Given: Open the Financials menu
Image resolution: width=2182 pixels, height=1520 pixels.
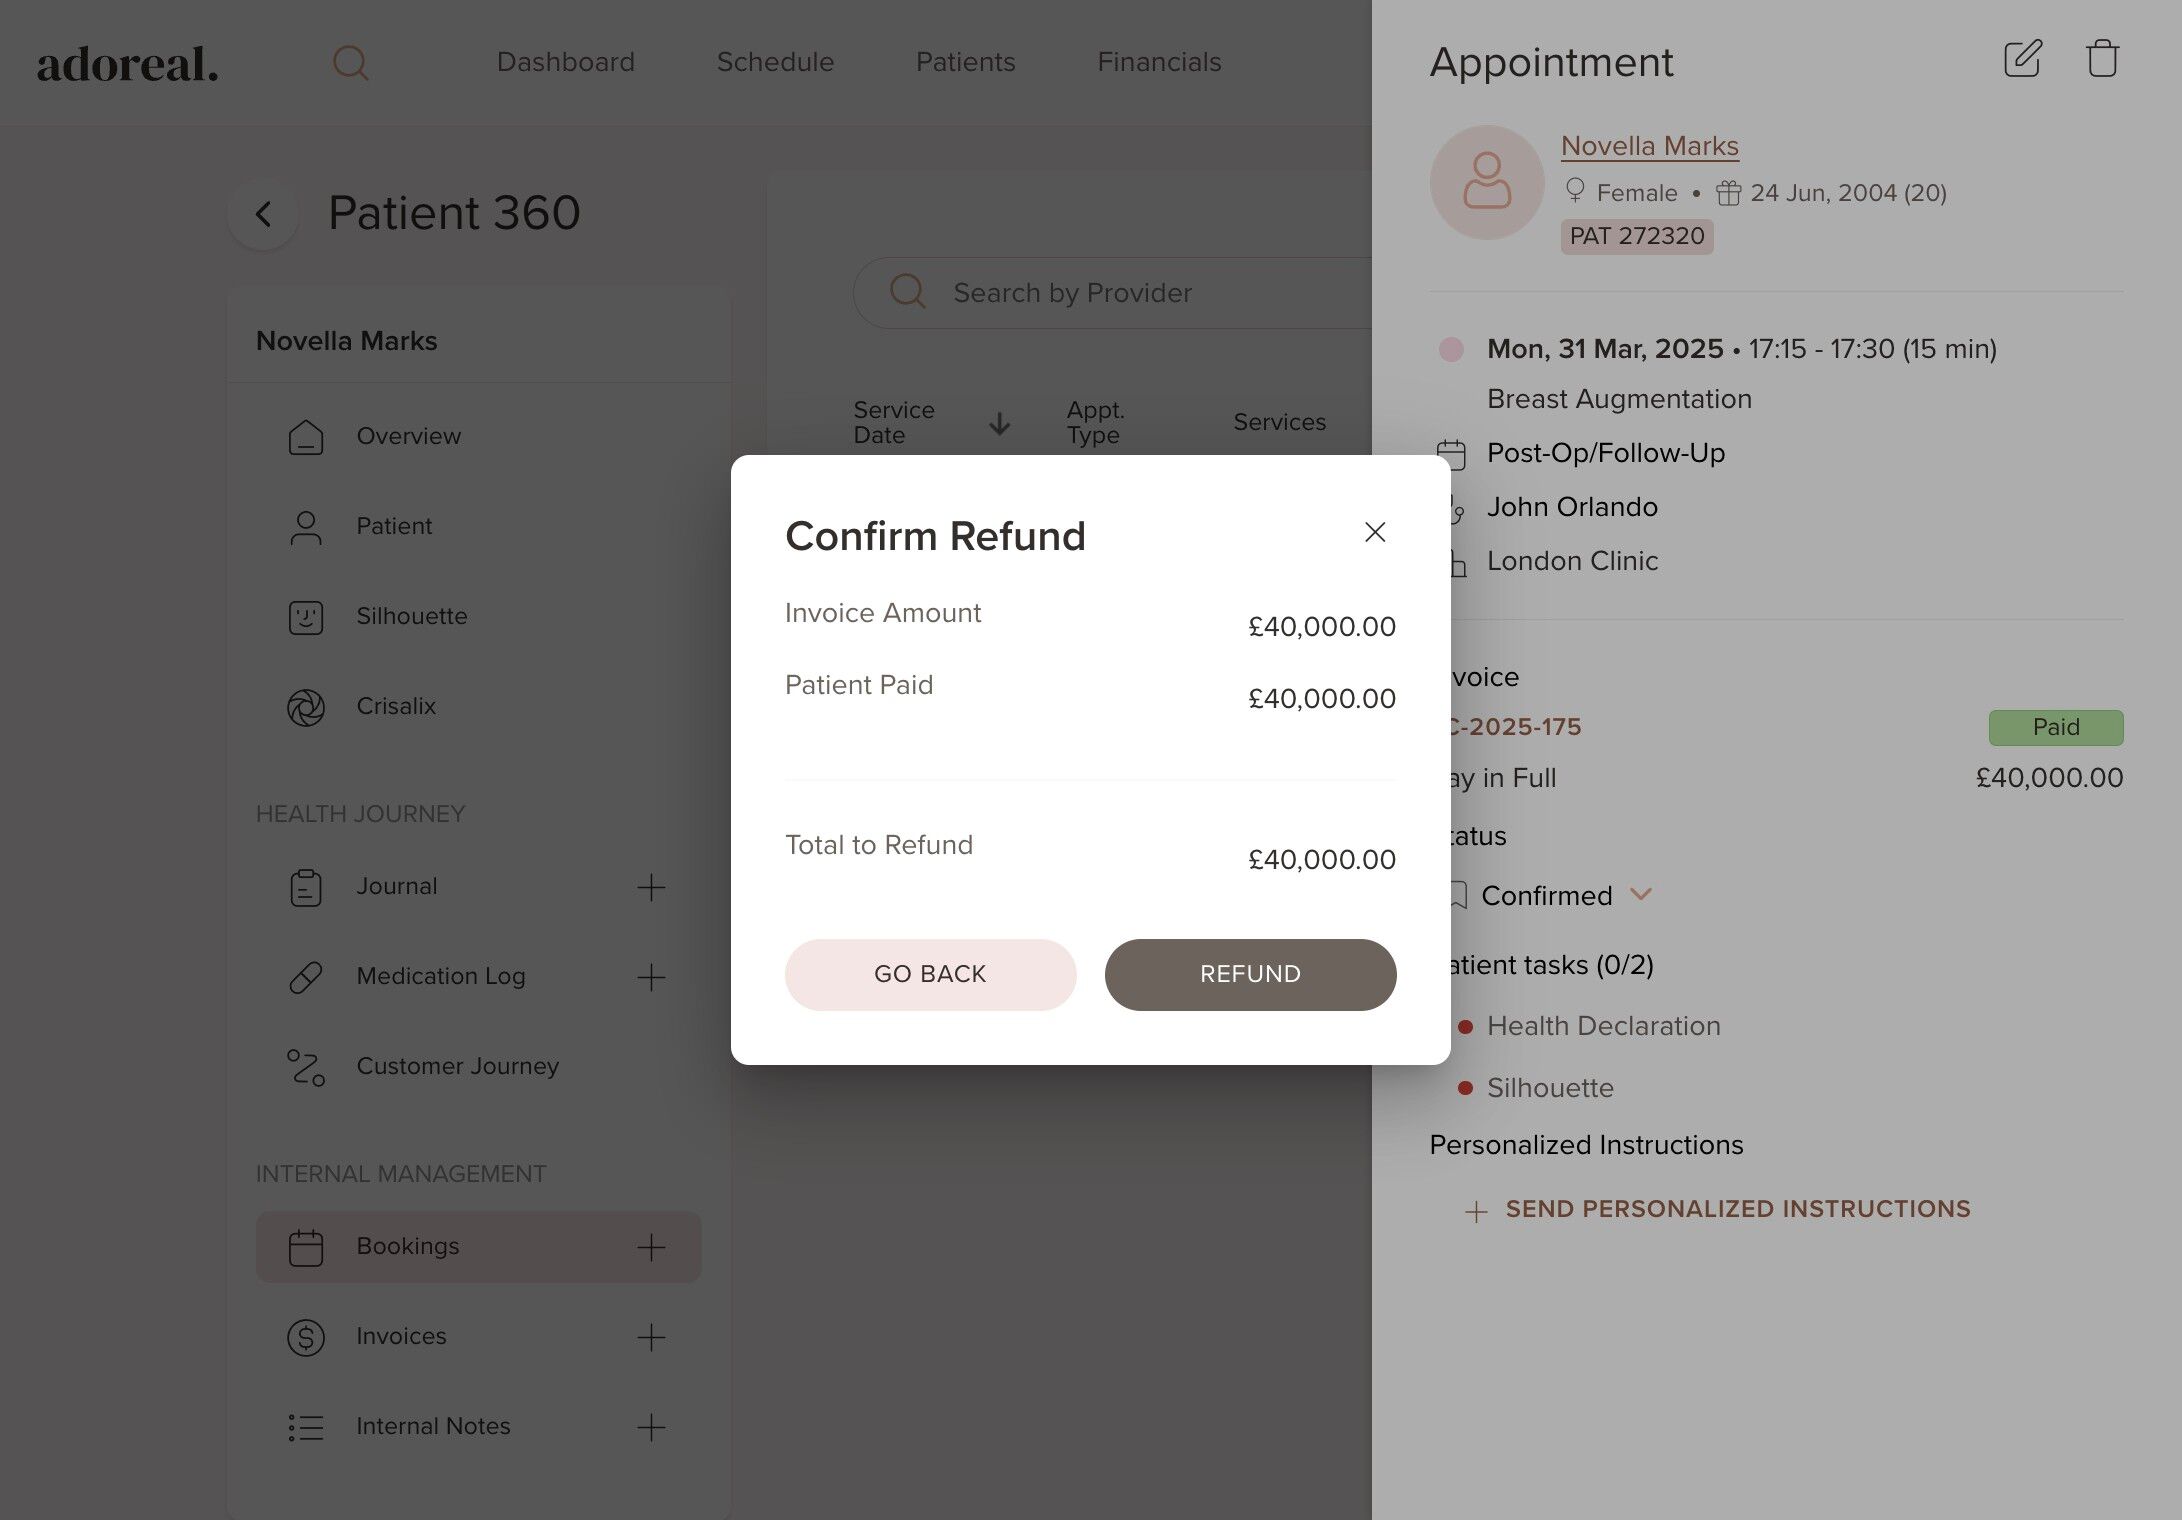Looking at the screenshot, I should tap(1159, 62).
